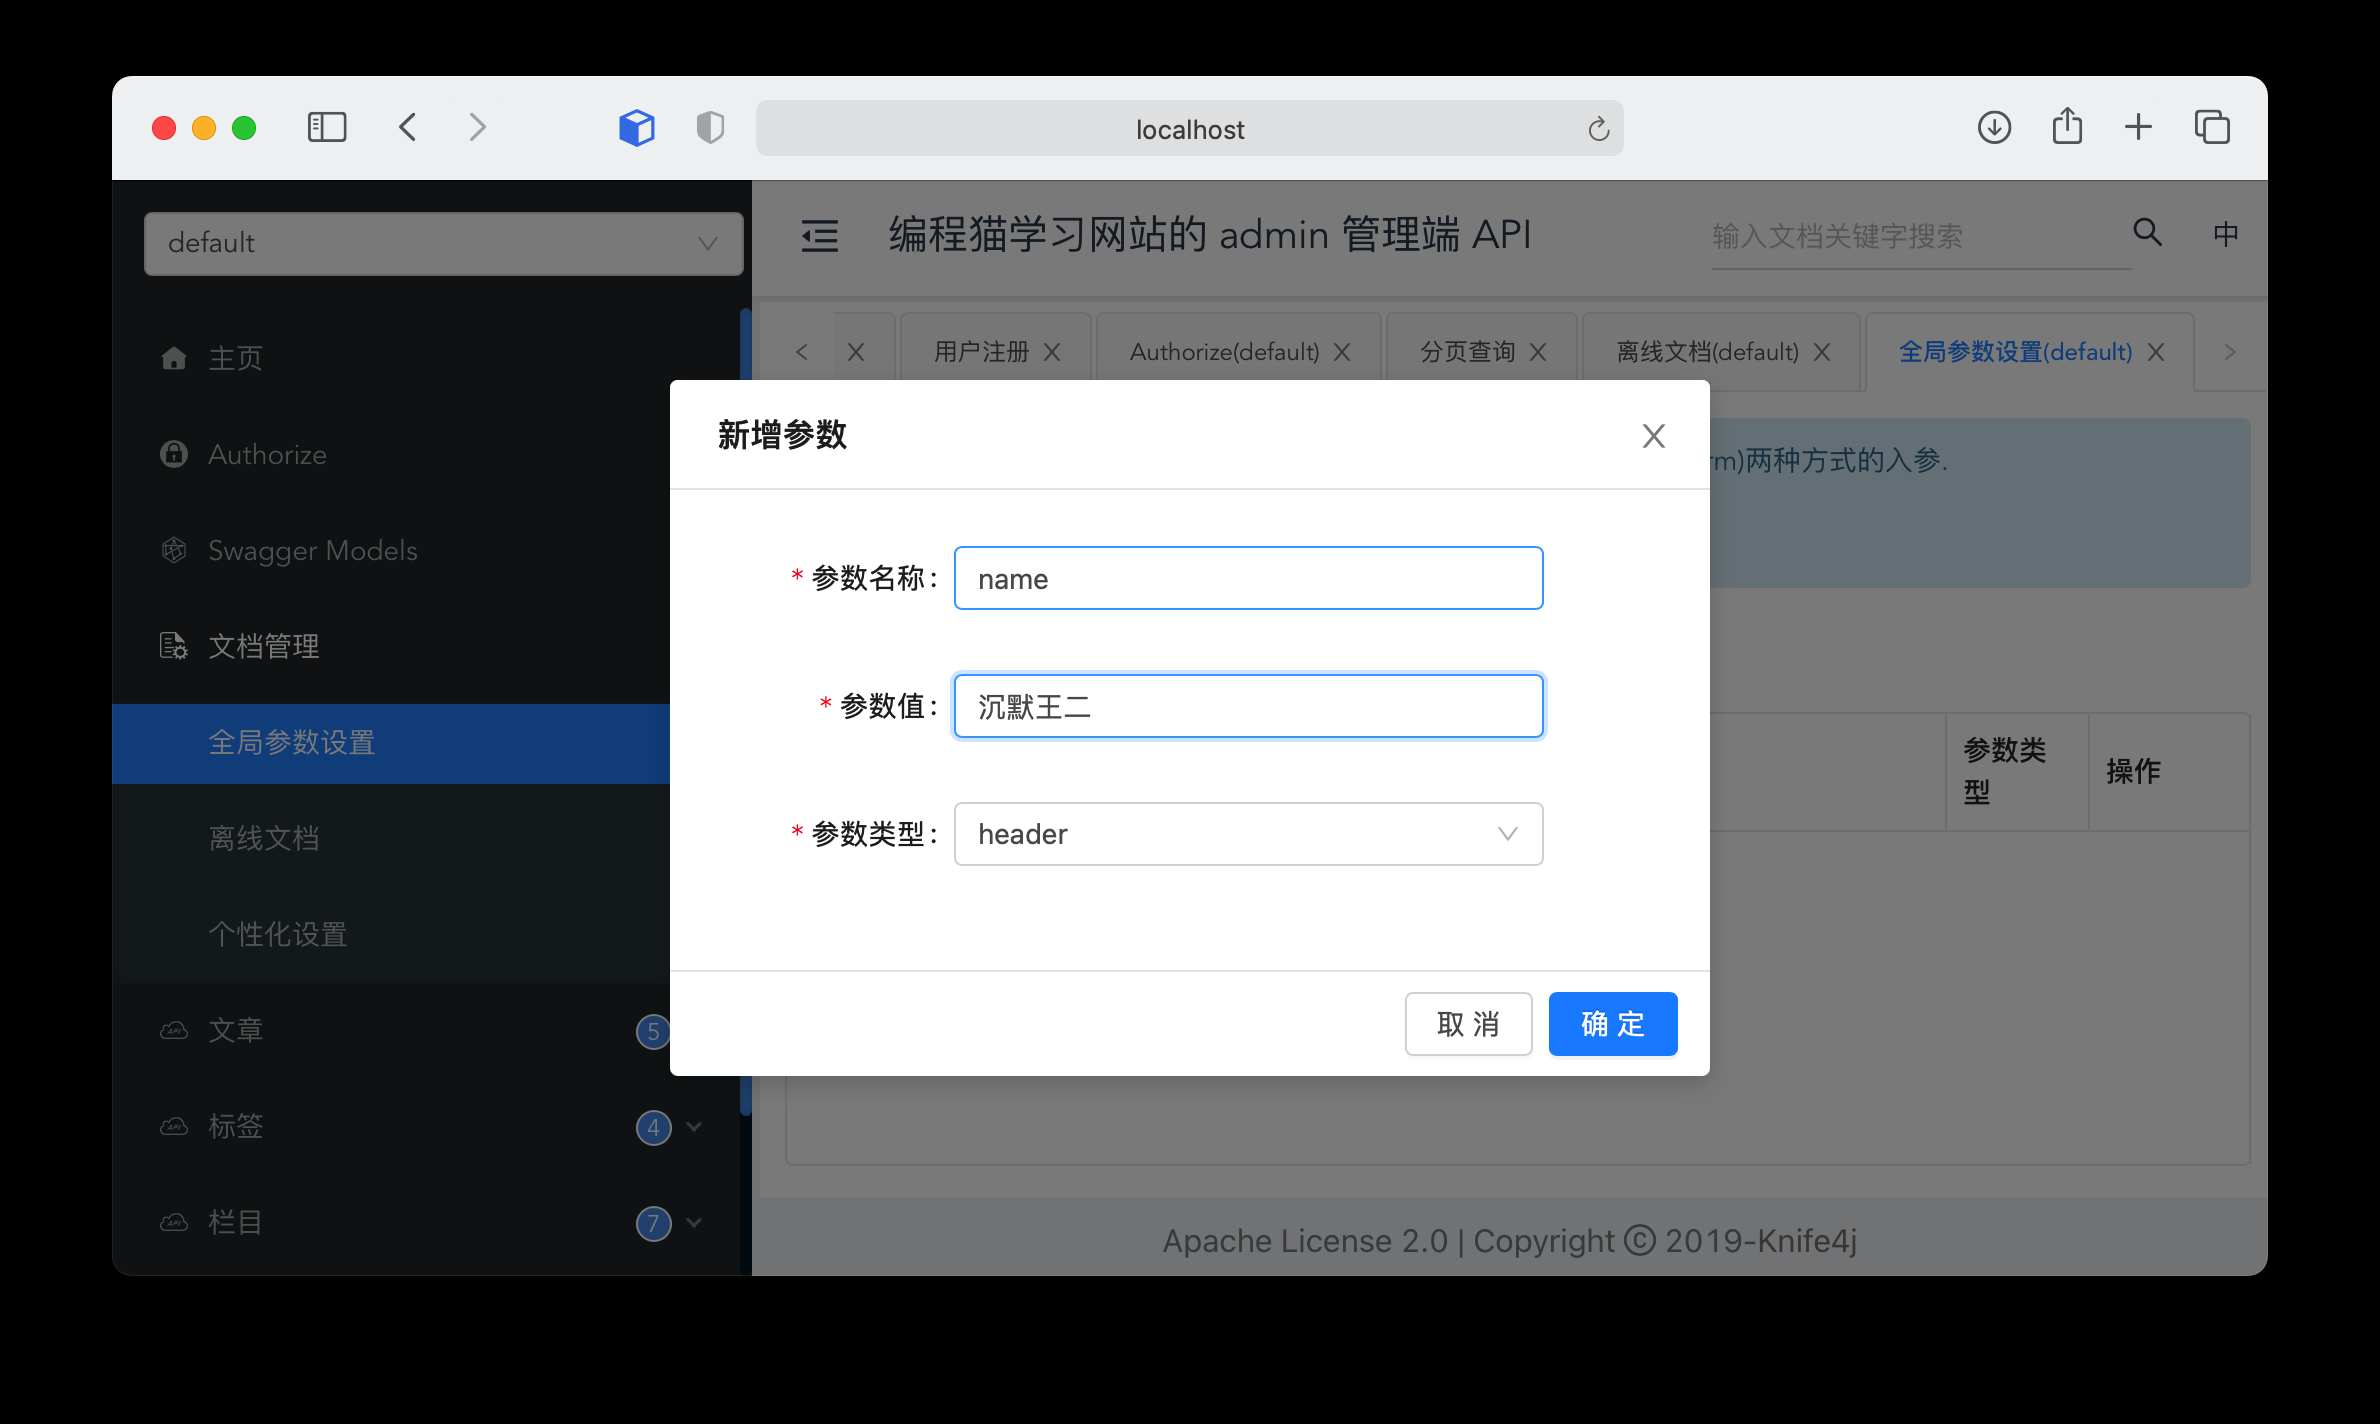This screenshot has height=1424, width=2380.
Task: Expand the 栏目 menu group
Action: pos(694,1223)
